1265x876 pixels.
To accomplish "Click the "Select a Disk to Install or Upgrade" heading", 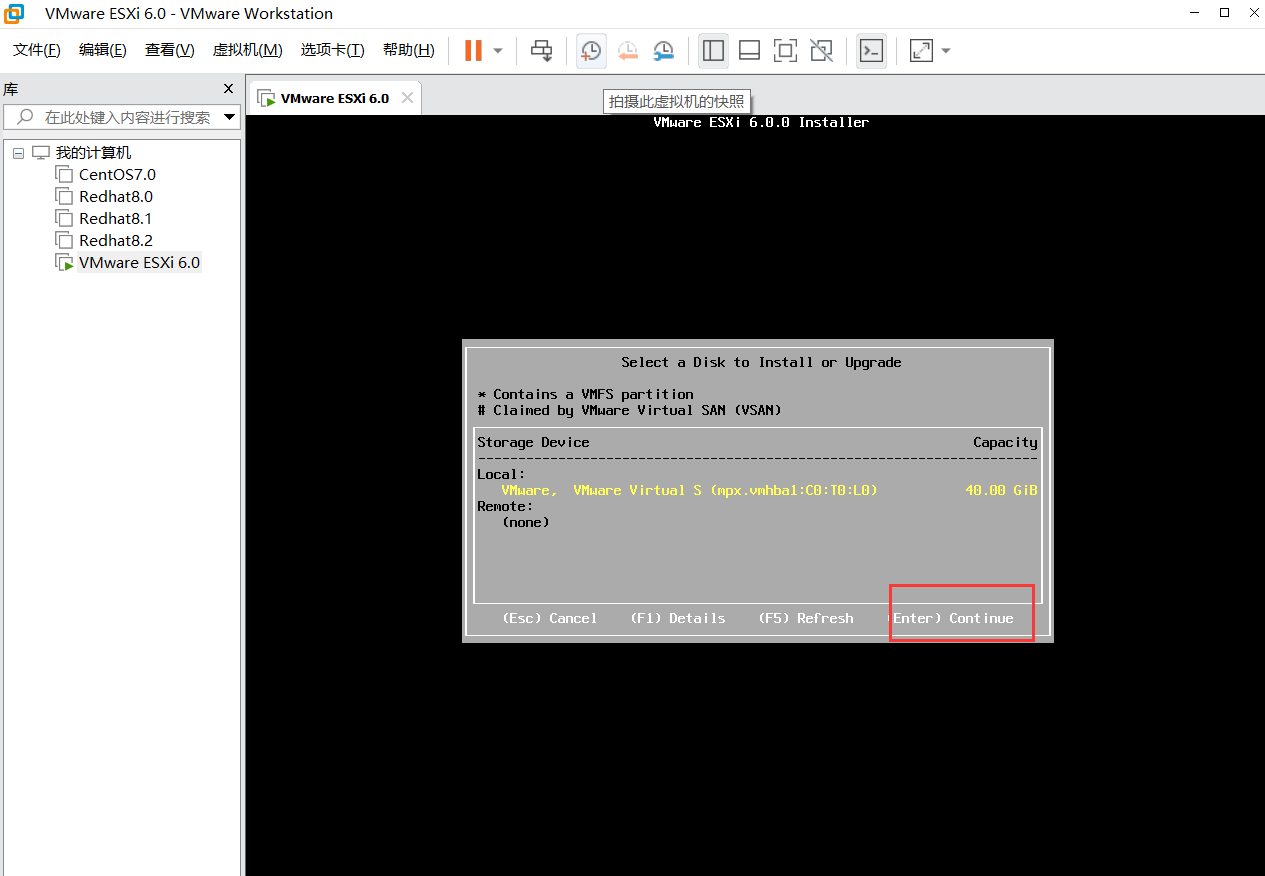I will tap(761, 362).
